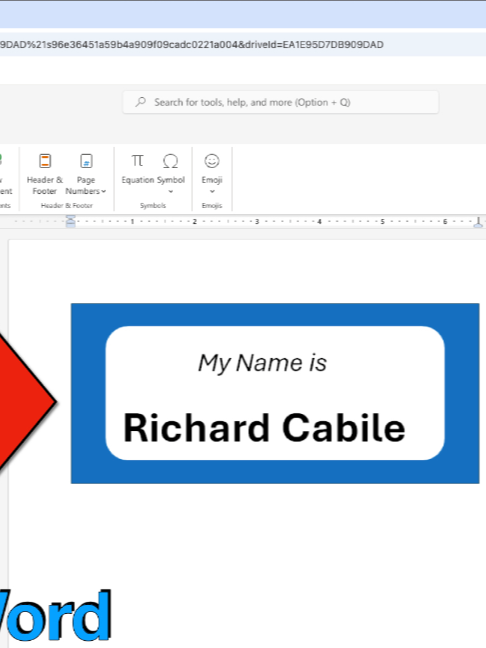
Task: Click the 'My Name is' text
Action: tap(262, 363)
